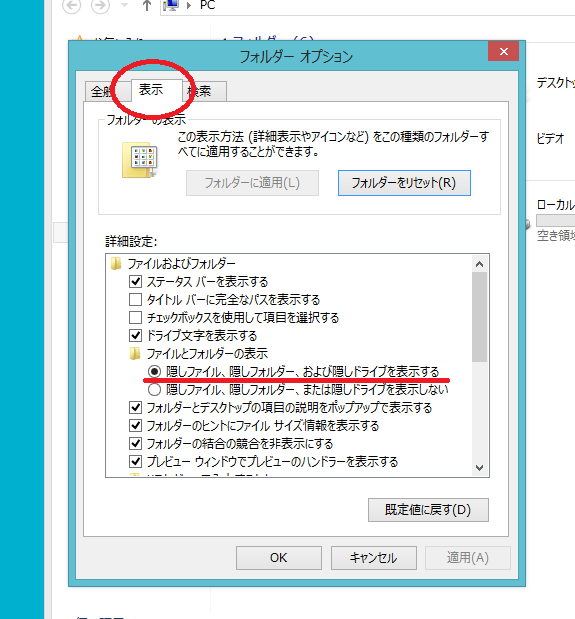The height and width of the screenshot is (619, 575).
Task: Click the 適用(A) button
Action: pyautogui.click(x=468, y=558)
